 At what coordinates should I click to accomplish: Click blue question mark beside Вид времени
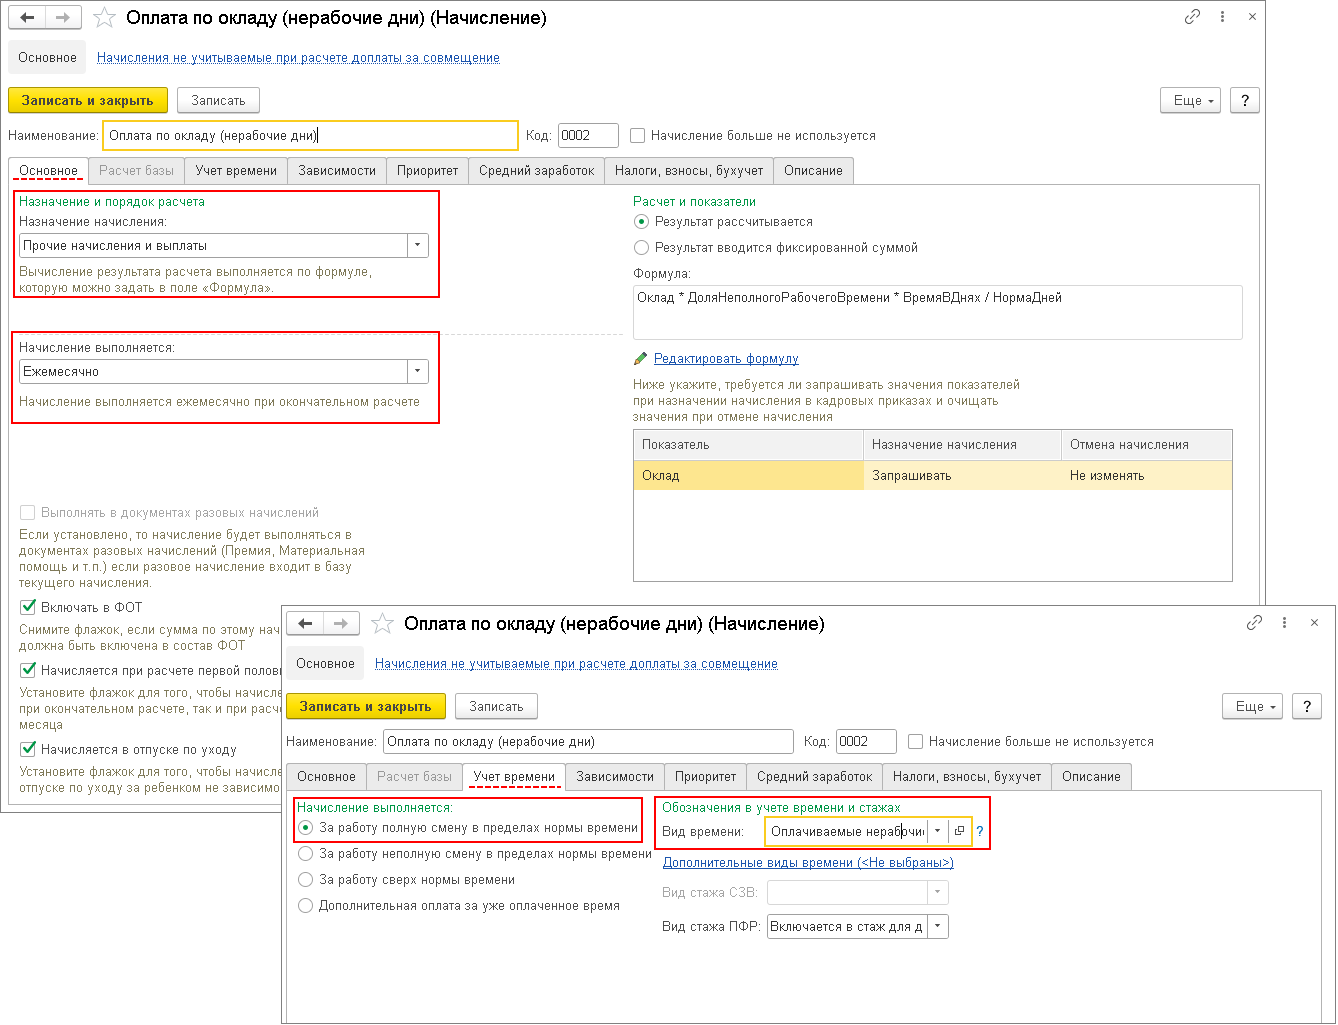pos(980,831)
